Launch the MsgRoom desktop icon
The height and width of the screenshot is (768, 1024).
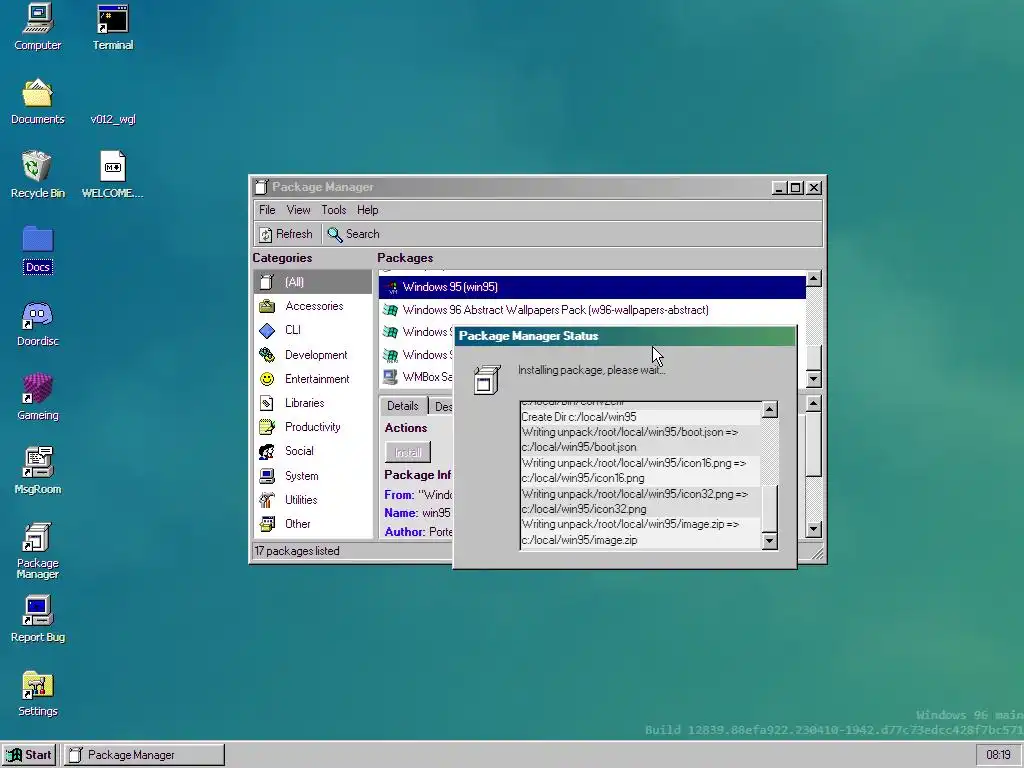pos(37,471)
